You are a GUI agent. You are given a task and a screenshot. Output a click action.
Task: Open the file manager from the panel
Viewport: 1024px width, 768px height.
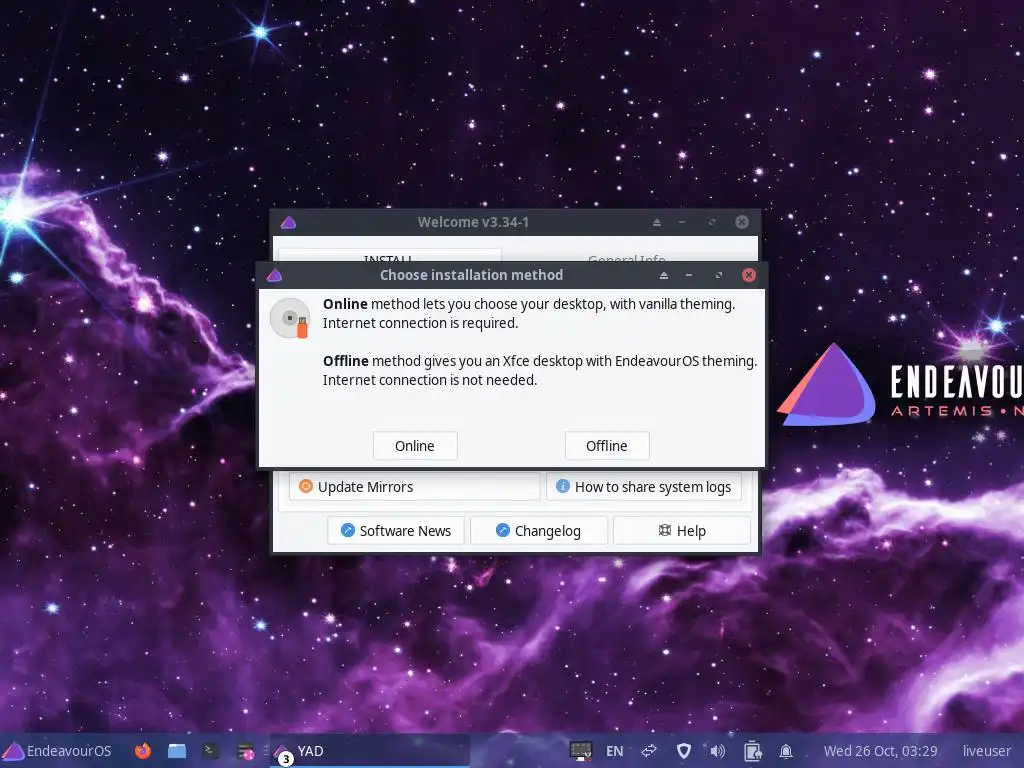click(x=177, y=751)
